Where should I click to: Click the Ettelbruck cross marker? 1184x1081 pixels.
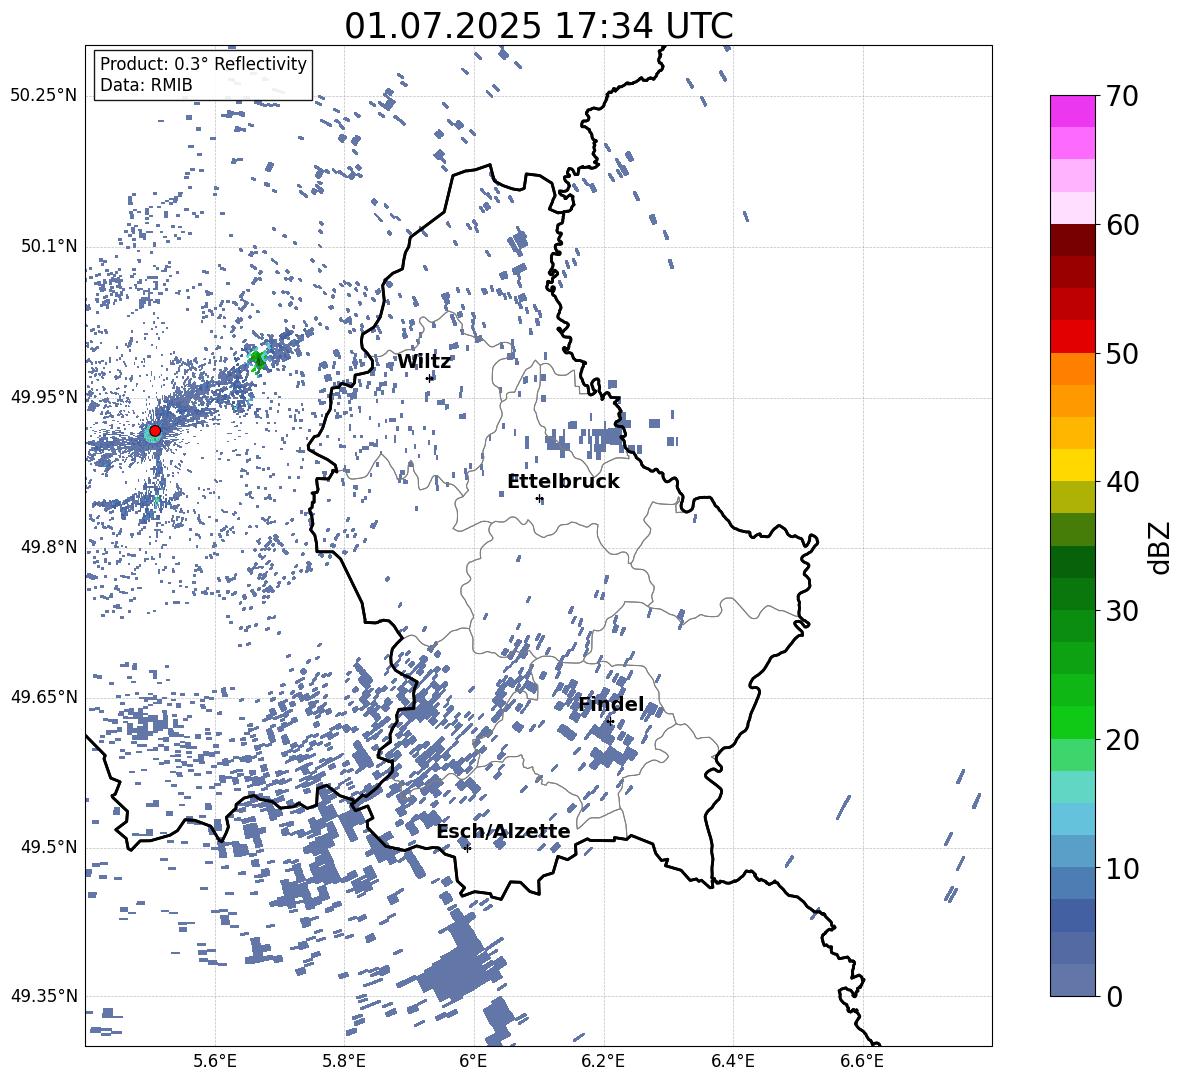[539, 498]
